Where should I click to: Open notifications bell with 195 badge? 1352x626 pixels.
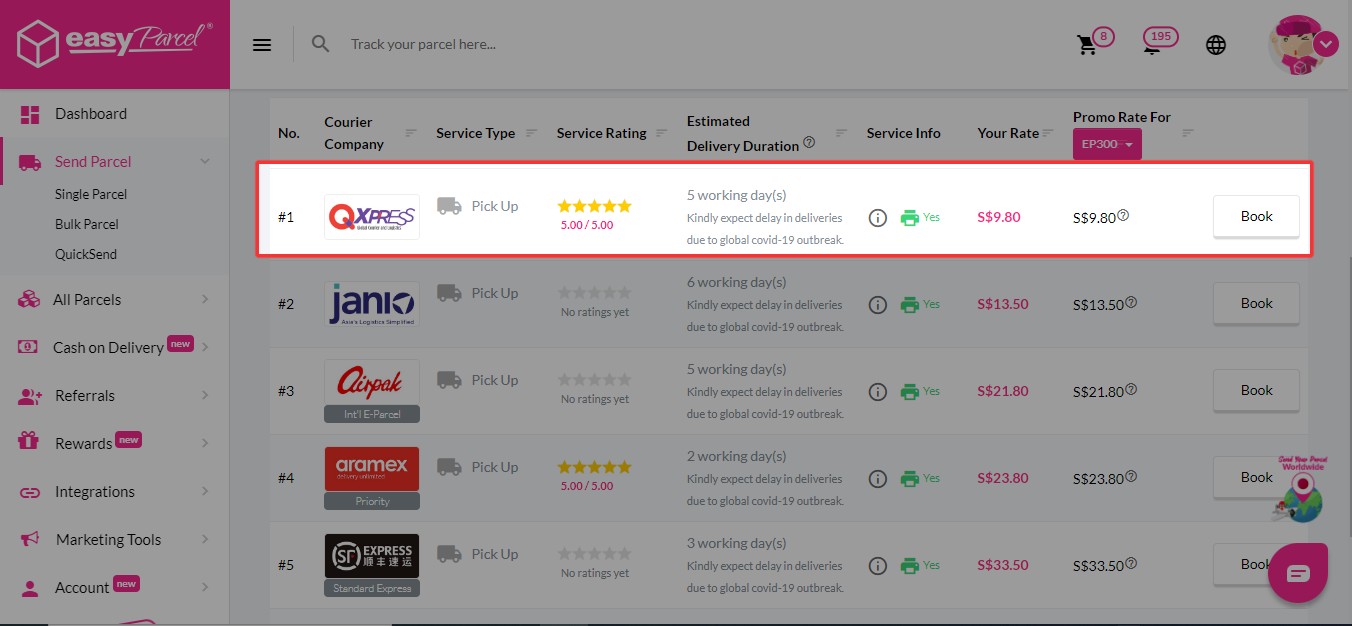(x=1153, y=46)
